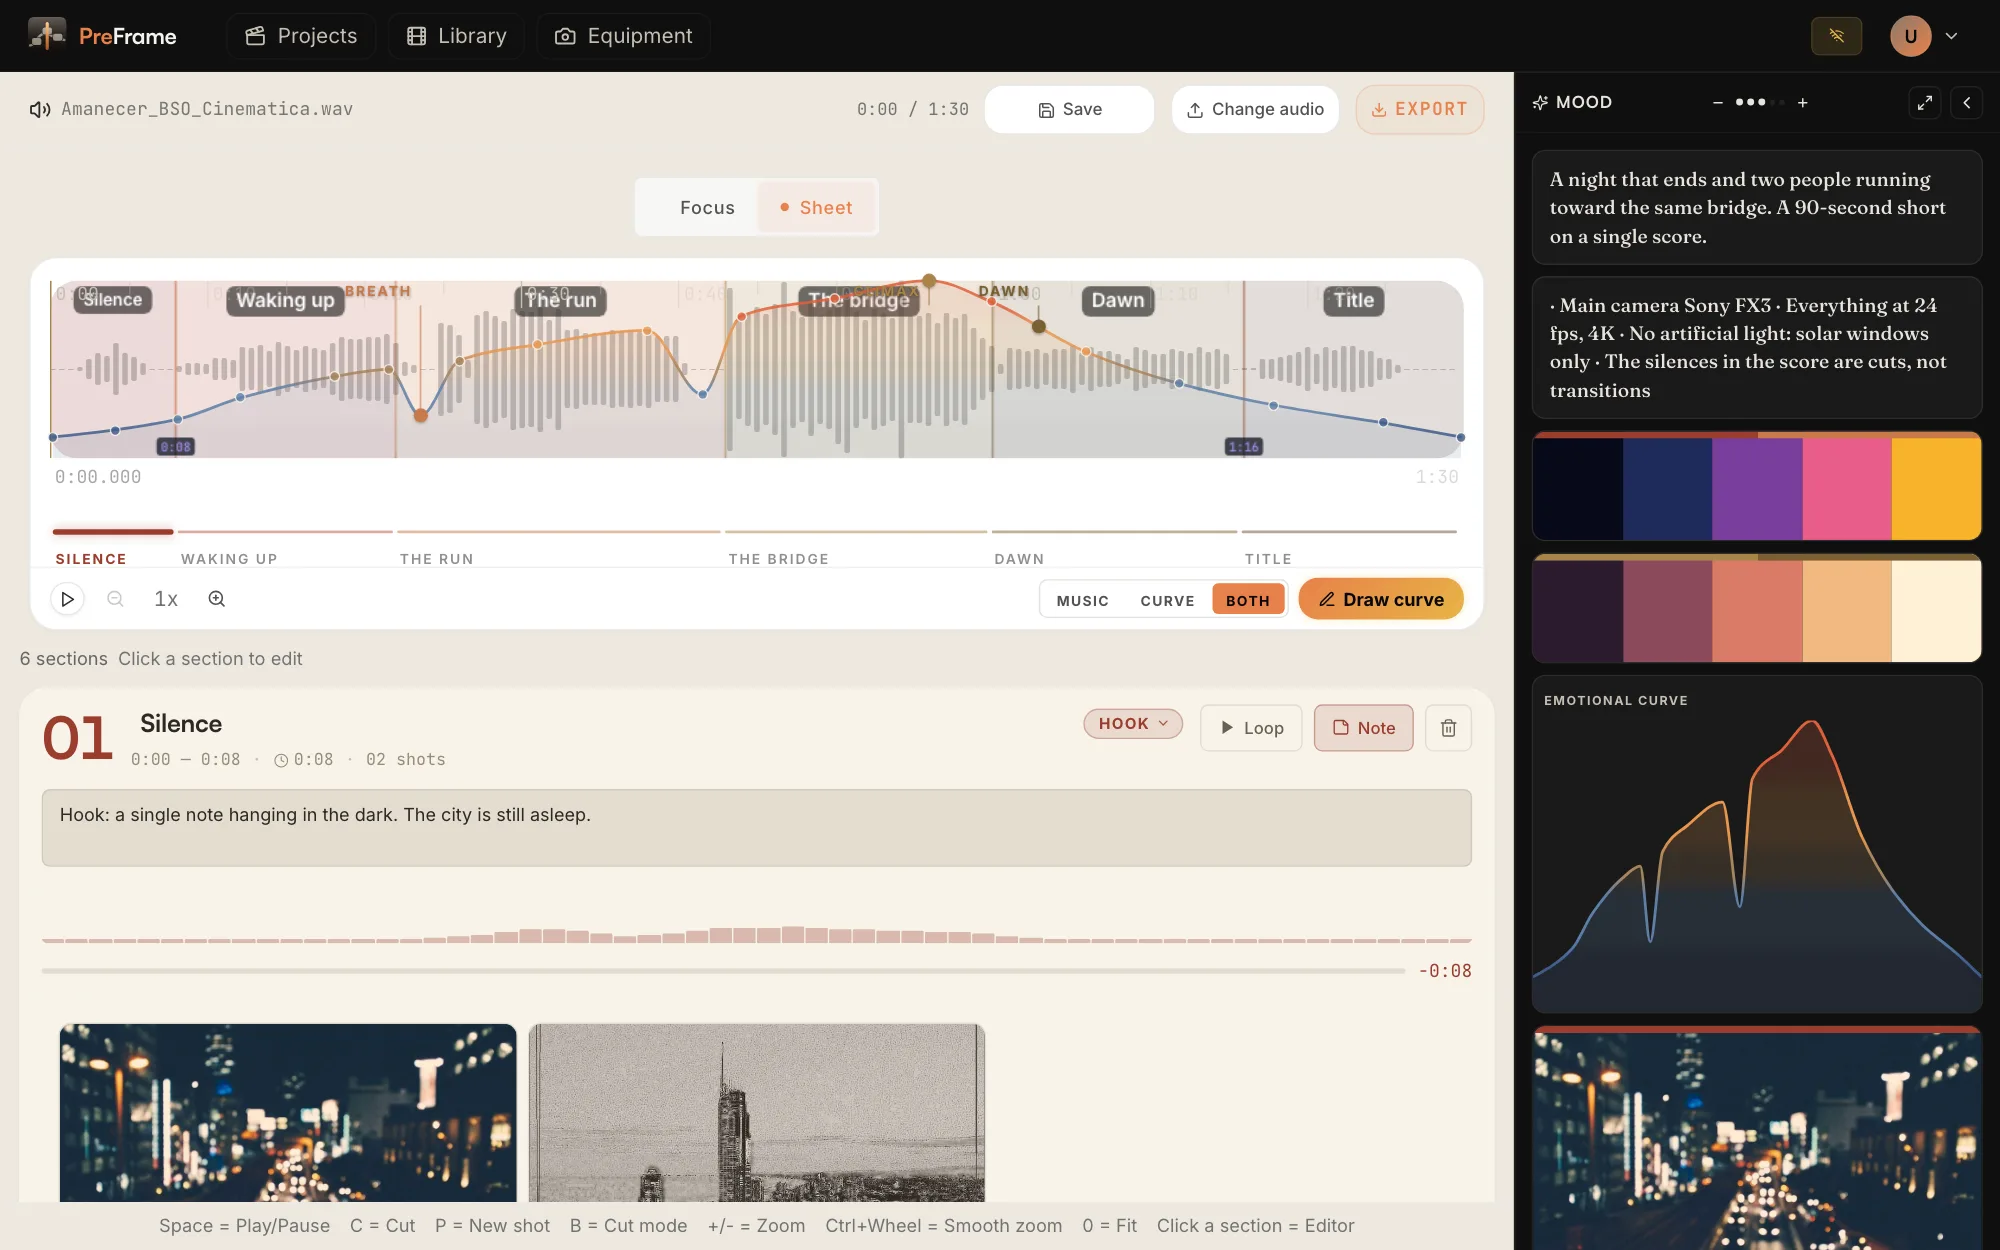Image resolution: width=2000 pixels, height=1250 pixels.
Task: Click the 1x zoom level
Action: tap(166, 599)
